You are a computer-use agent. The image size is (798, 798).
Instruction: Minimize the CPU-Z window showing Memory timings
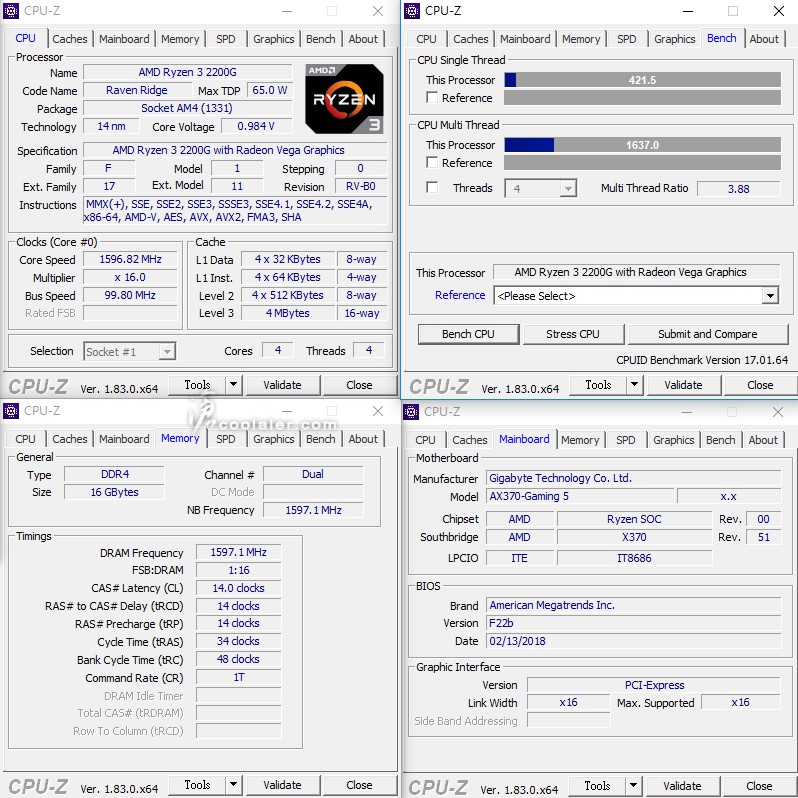(x=287, y=411)
